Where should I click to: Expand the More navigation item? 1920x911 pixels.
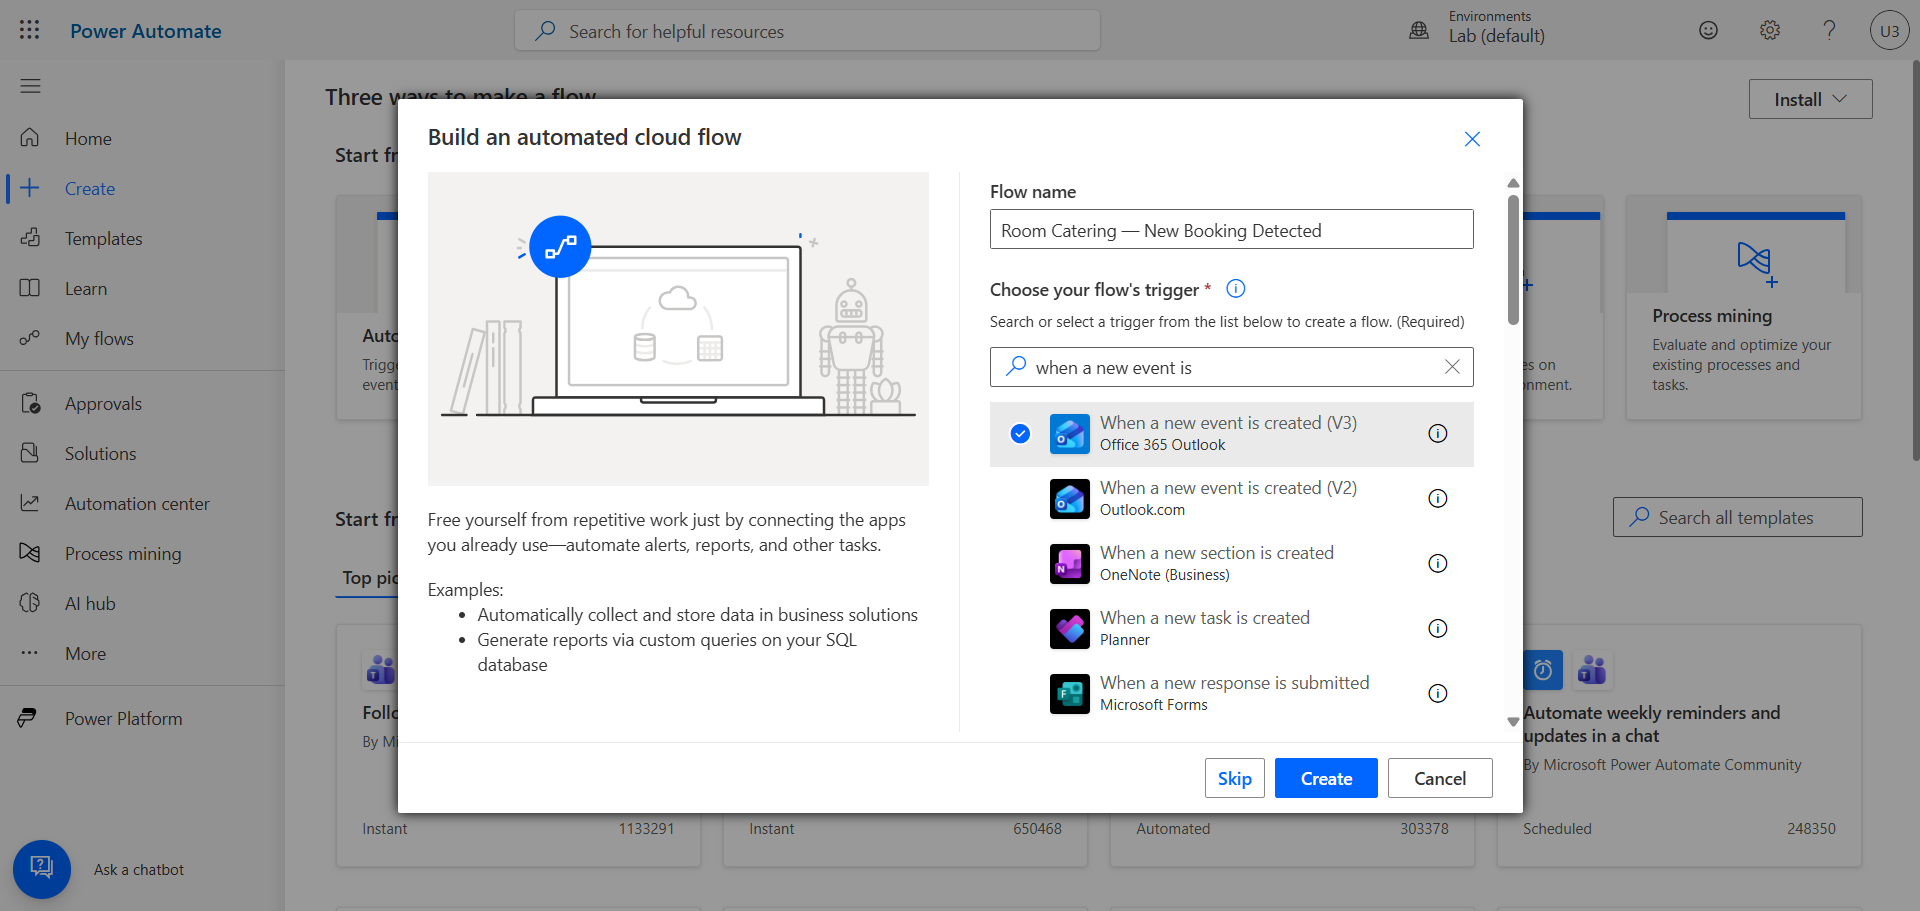click(142, 653)
